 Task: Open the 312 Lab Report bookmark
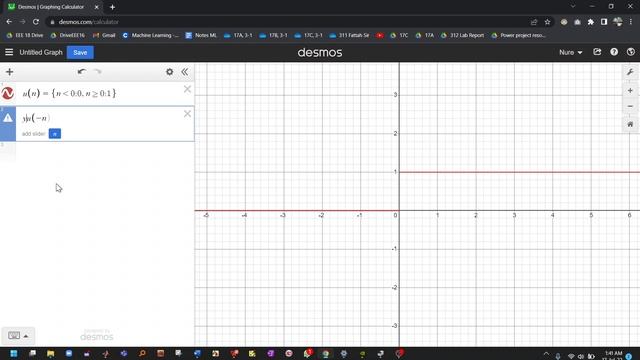463,36
